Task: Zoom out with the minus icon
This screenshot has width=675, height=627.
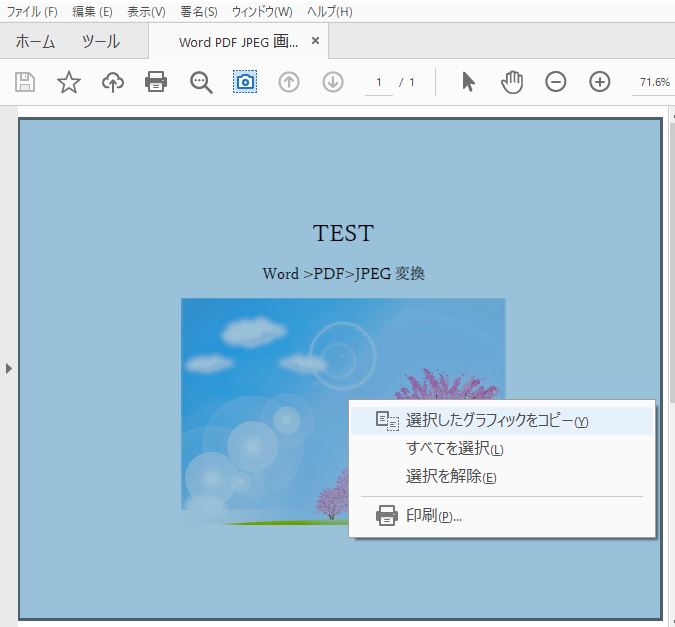Action: pyautogui.click(x=556, y=82)
